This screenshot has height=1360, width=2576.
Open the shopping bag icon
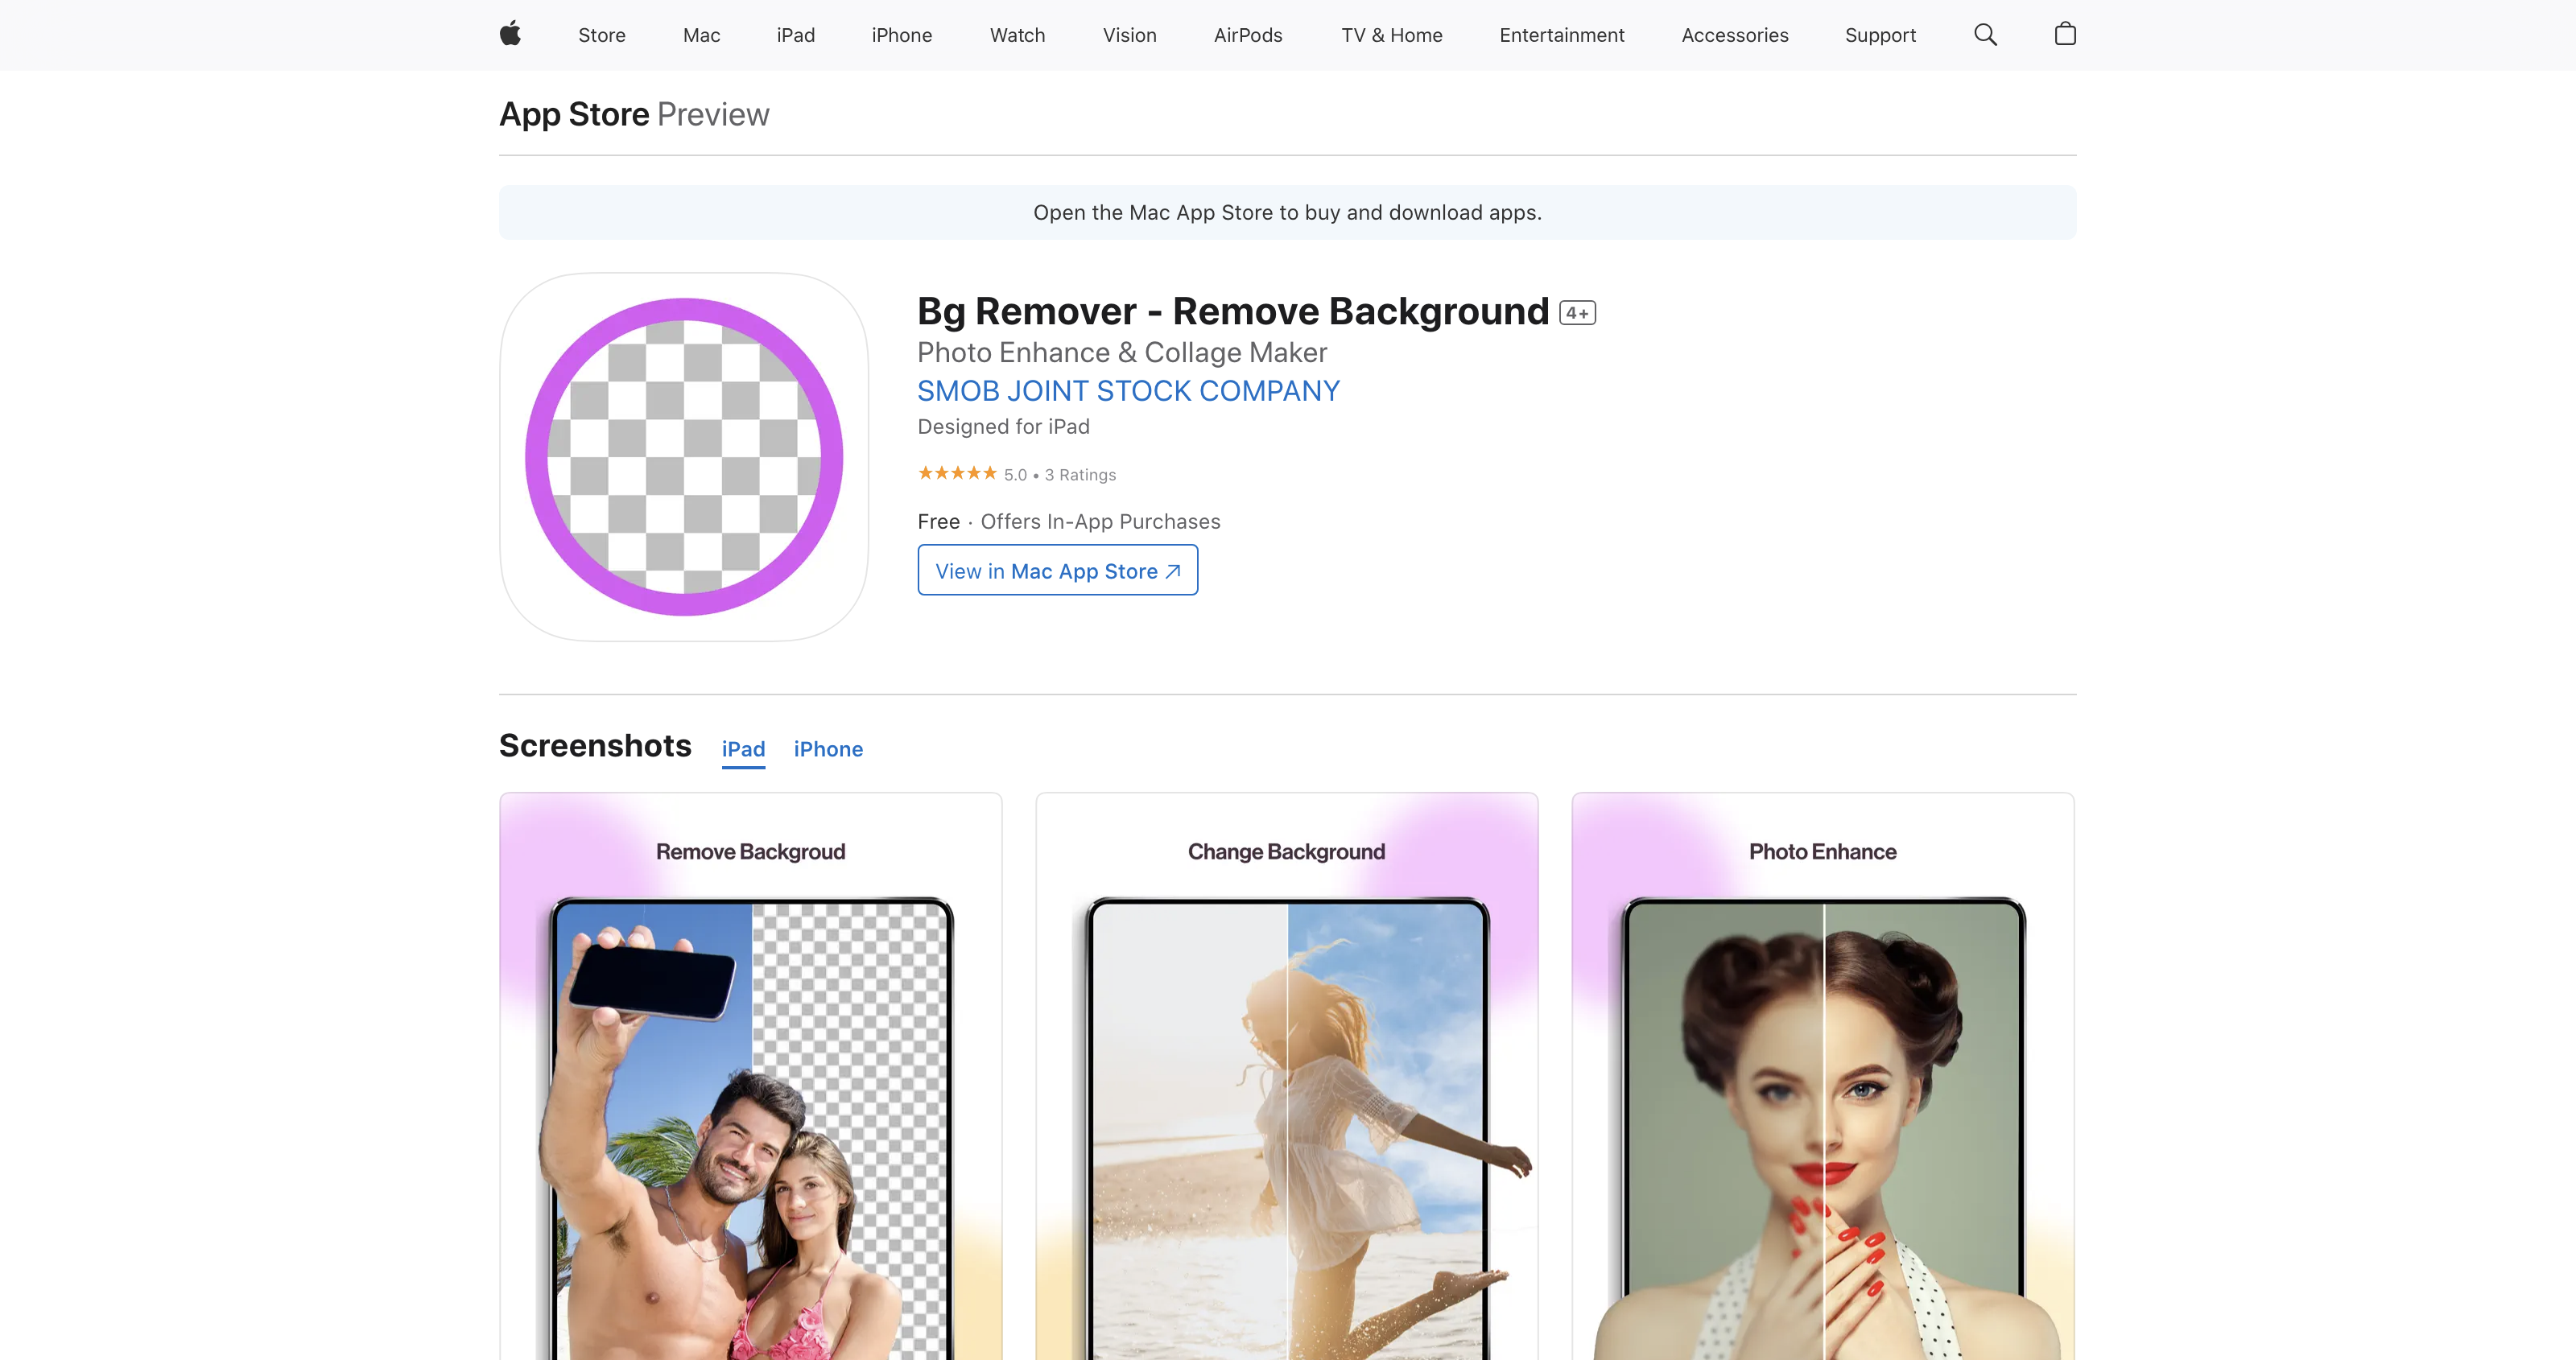[x=2065, y=34]
